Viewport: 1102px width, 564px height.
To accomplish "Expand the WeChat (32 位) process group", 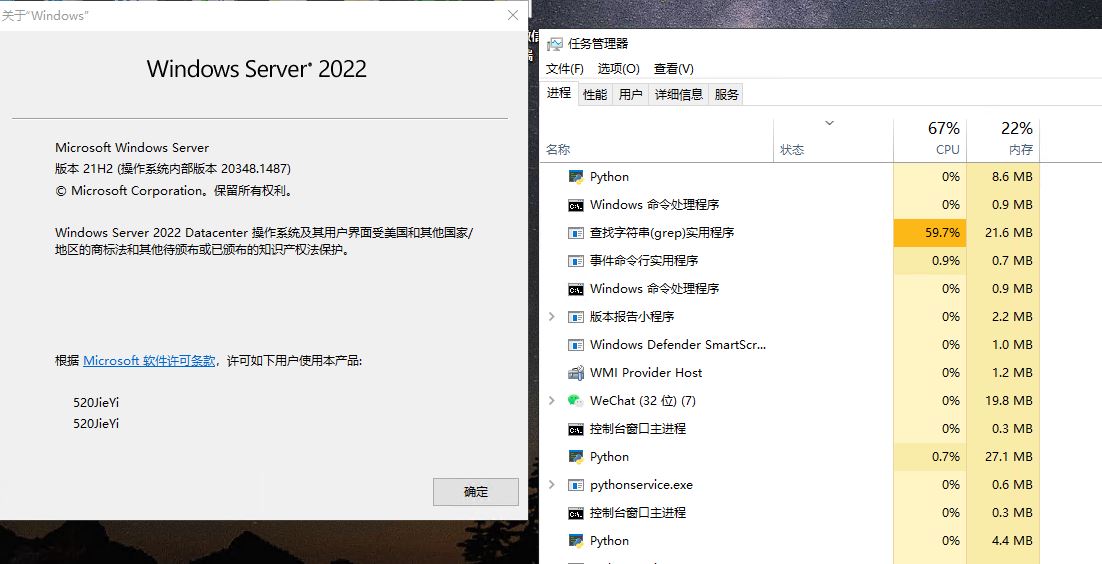I will (552, 401).
